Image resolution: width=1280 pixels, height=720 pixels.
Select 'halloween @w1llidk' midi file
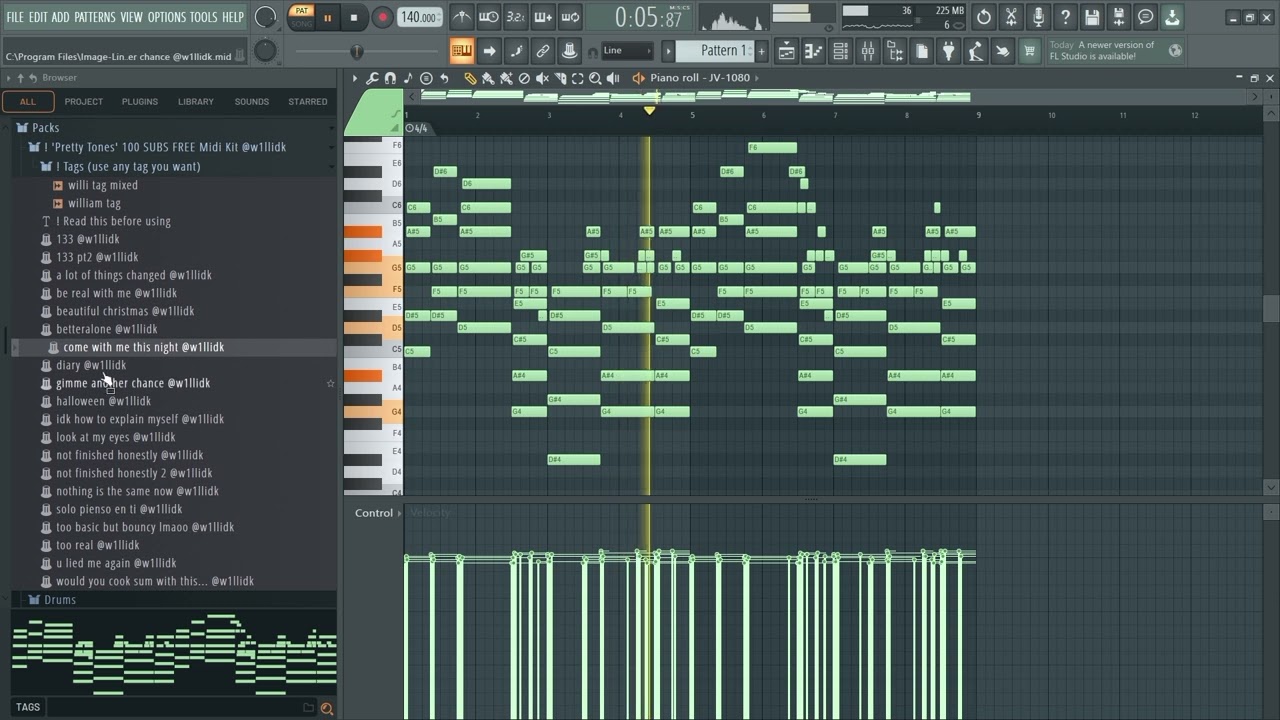click(x=104, y=401)
